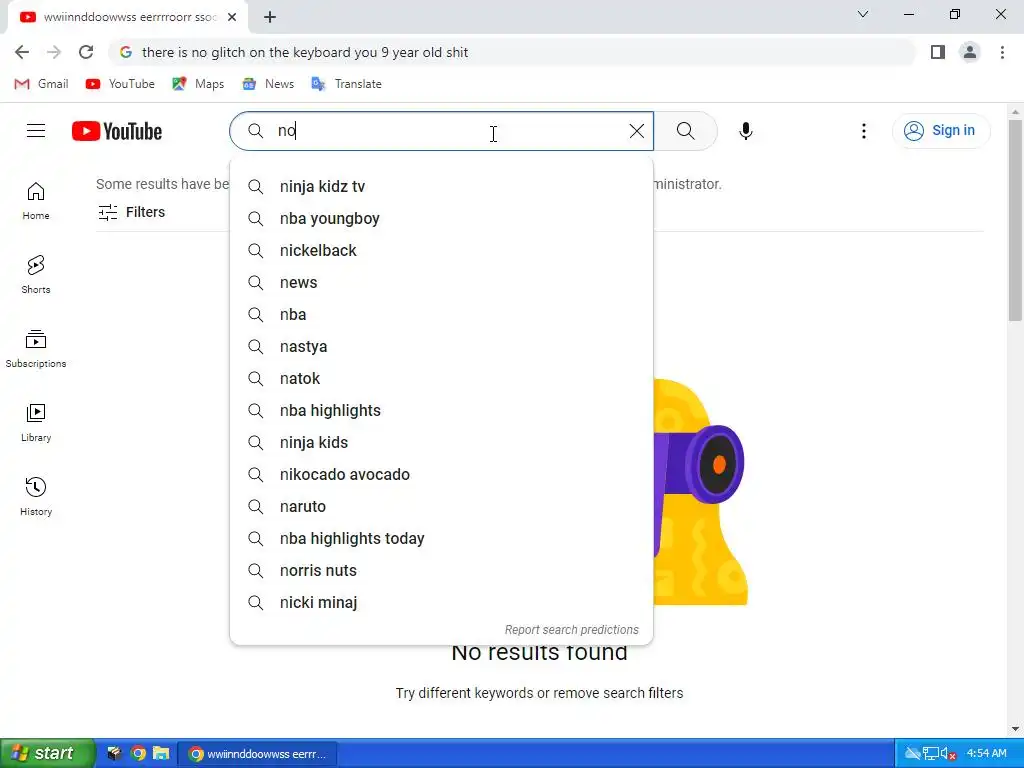Viewport: 1024px width, 768px height.
Task: Open the YouTube hamburger guide menu
Action: click(36, 131)
